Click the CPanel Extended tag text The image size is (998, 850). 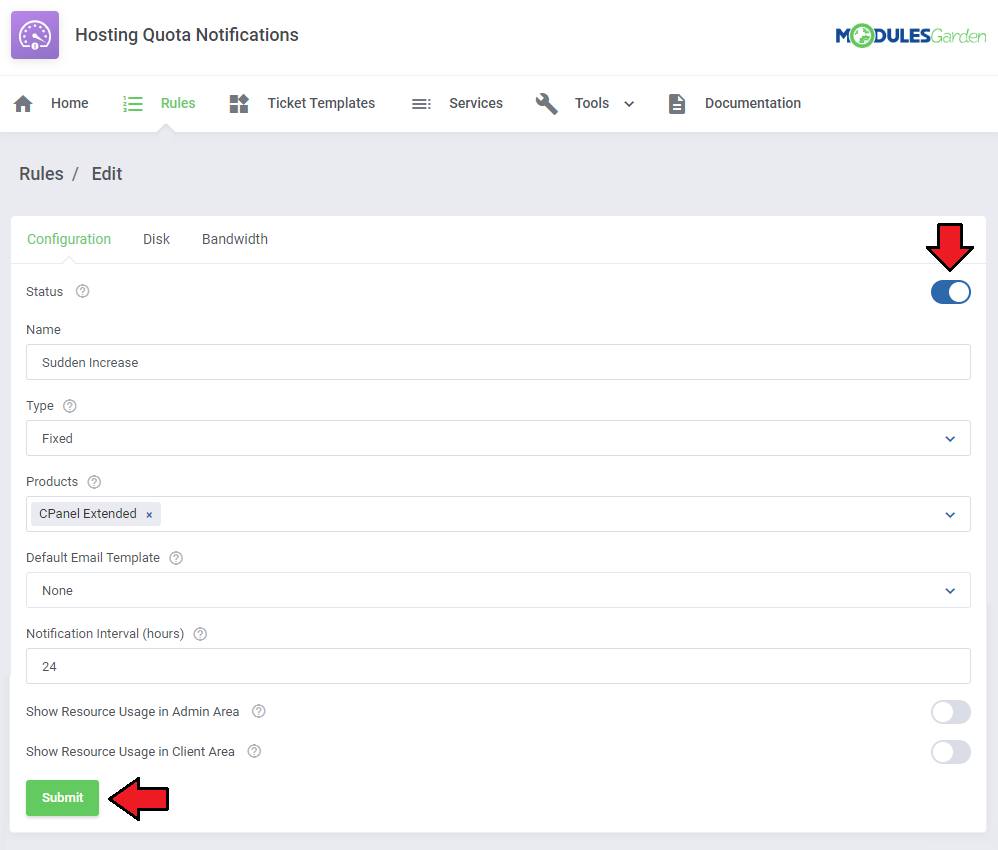coord(88,514)
